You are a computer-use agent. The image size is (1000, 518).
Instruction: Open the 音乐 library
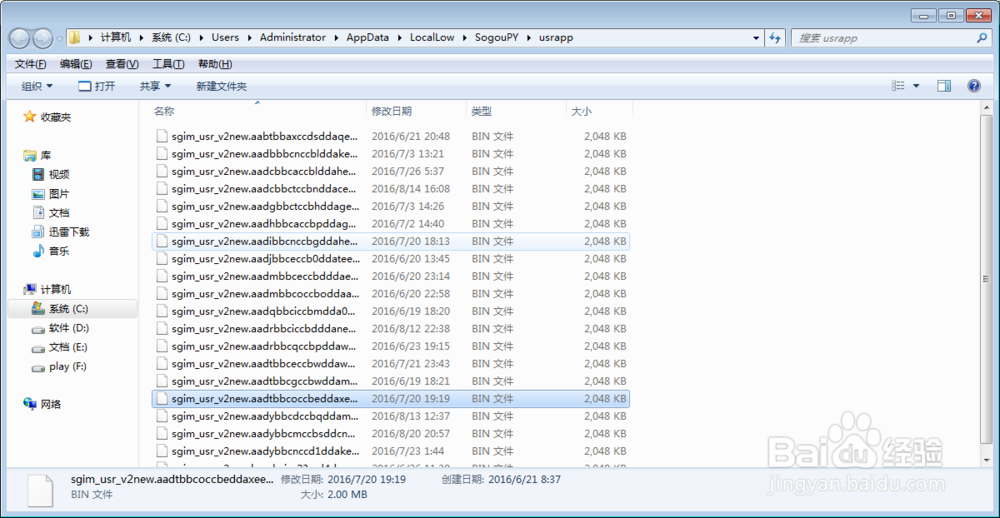(x=51, y=251)
